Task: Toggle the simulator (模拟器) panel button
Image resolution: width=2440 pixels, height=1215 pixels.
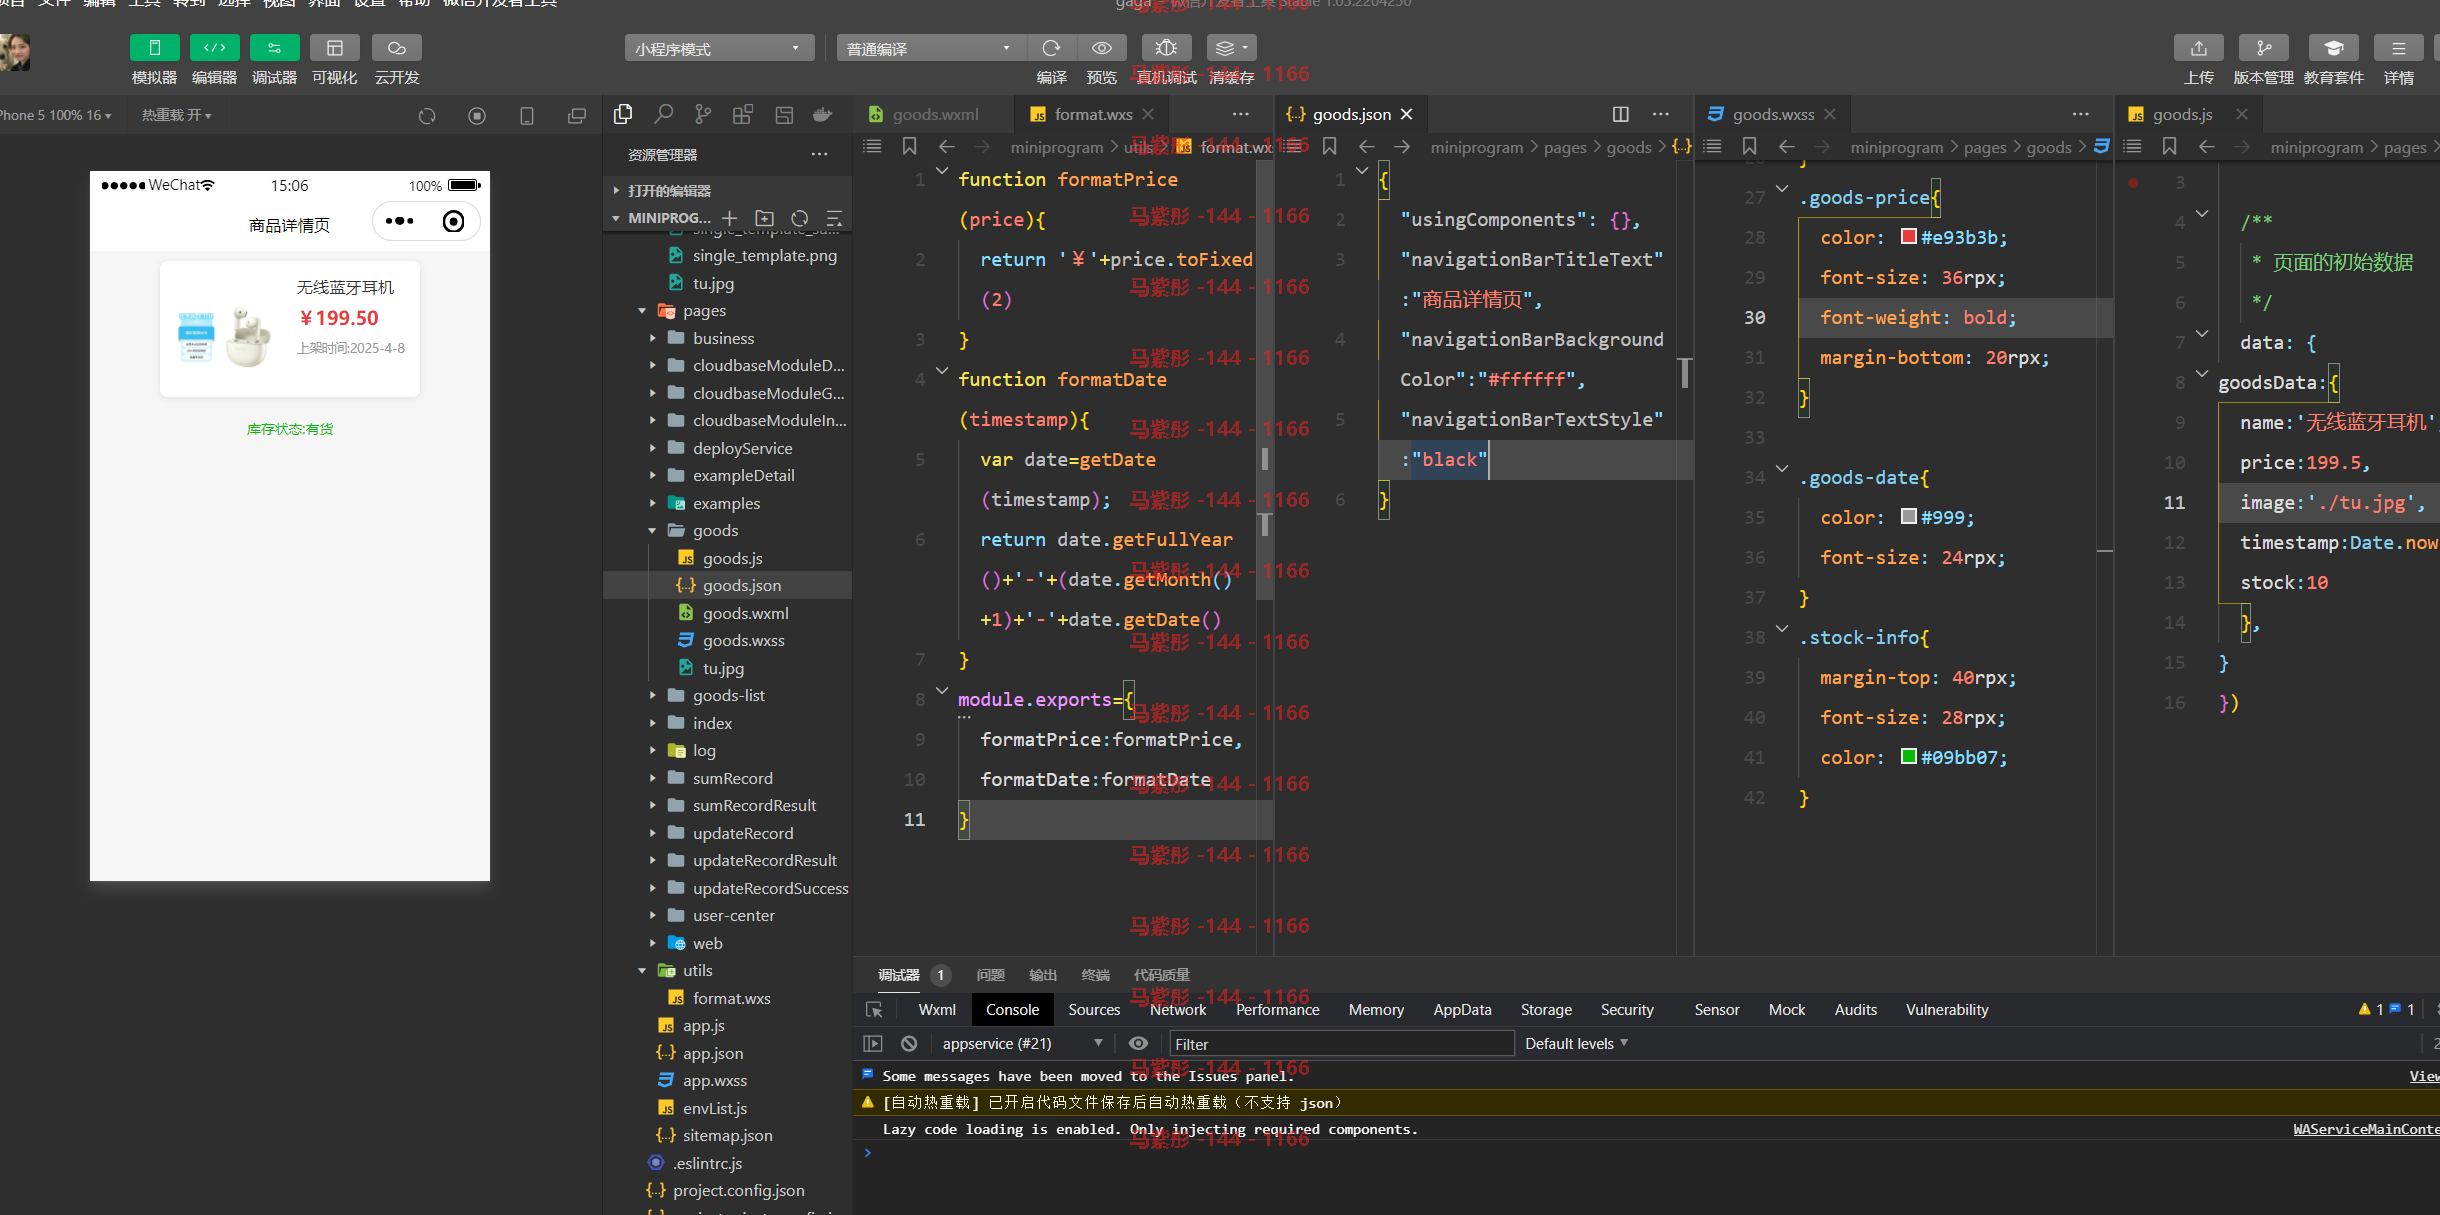Action: point(154,48)
